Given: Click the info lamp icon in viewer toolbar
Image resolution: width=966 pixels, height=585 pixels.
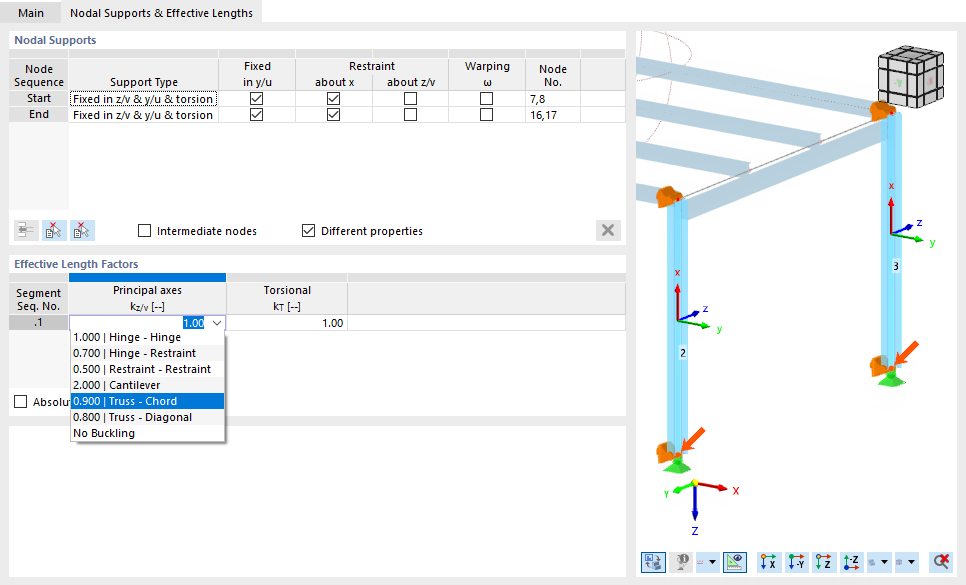Looking at the screenshot, I should [682, 562].
